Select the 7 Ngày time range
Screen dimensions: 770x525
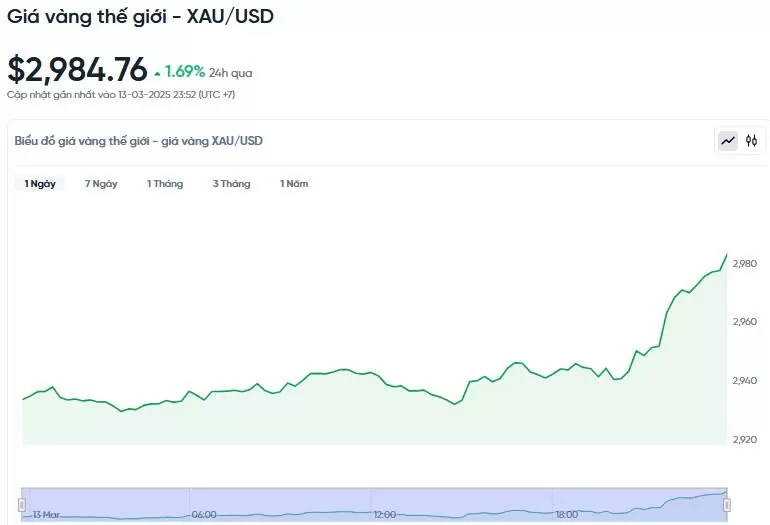[x=101, y=184]
